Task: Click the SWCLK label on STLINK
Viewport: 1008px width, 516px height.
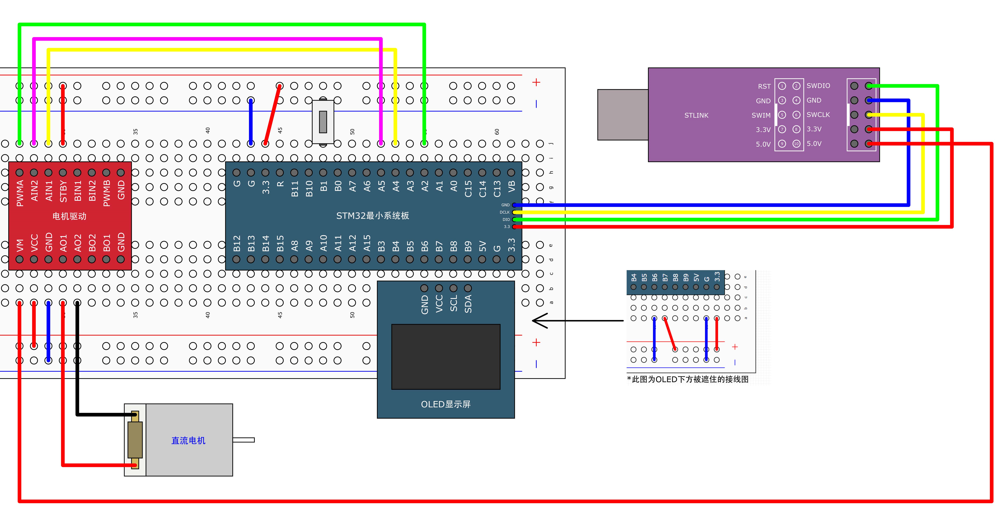Action: click(818, 114)
